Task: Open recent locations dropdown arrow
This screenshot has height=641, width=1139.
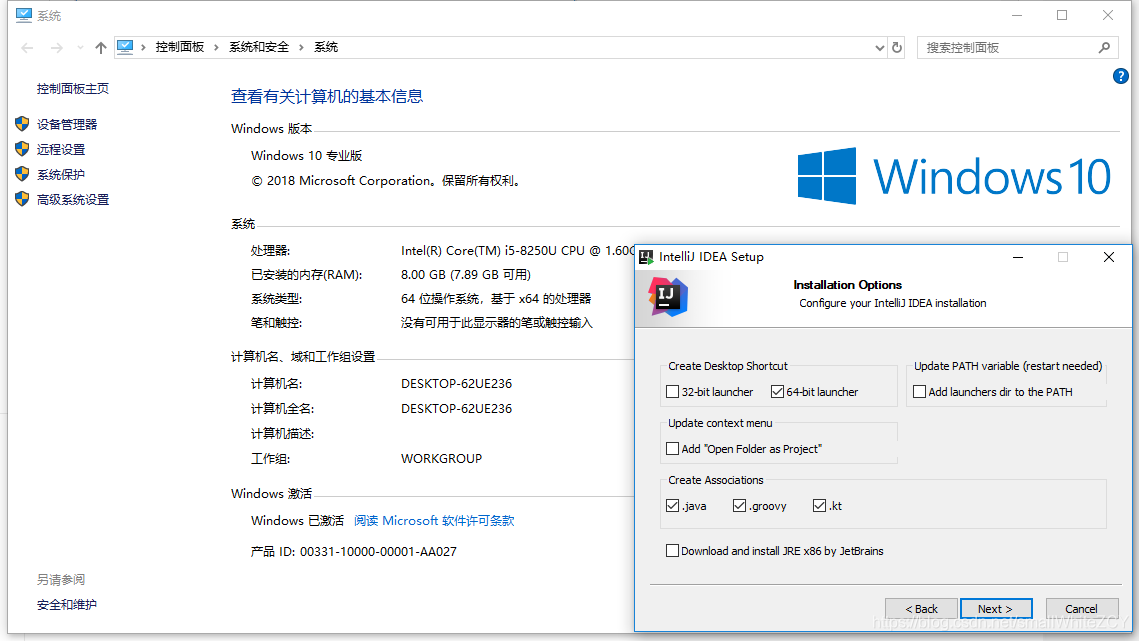Action: pos(80,48)
